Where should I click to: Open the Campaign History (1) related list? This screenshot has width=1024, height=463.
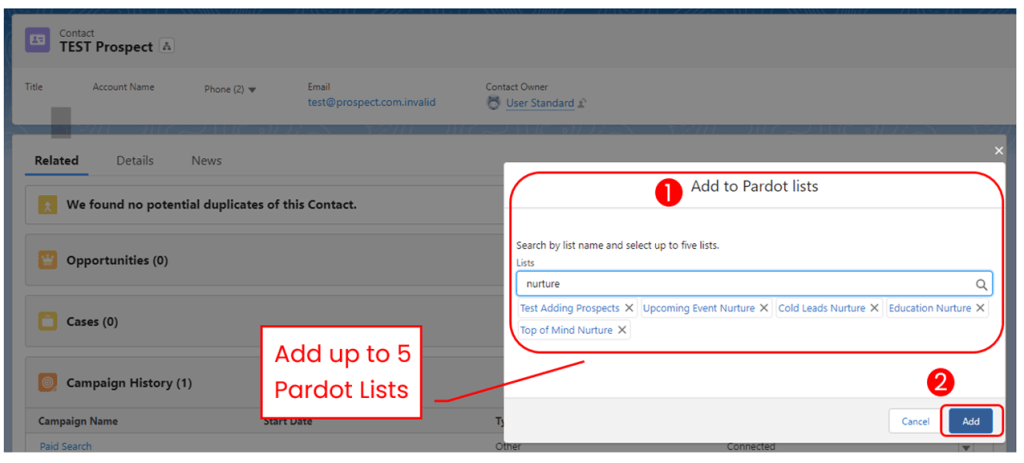[x=129, y=383]
